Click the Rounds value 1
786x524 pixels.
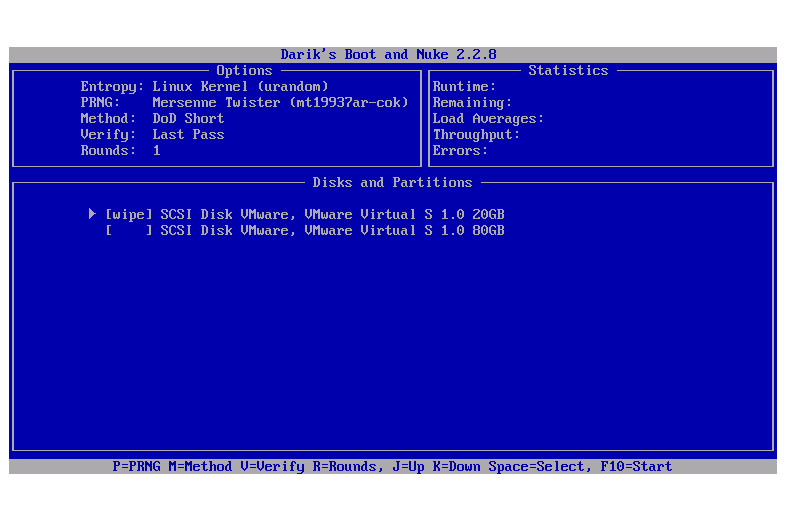pos(156,150)
